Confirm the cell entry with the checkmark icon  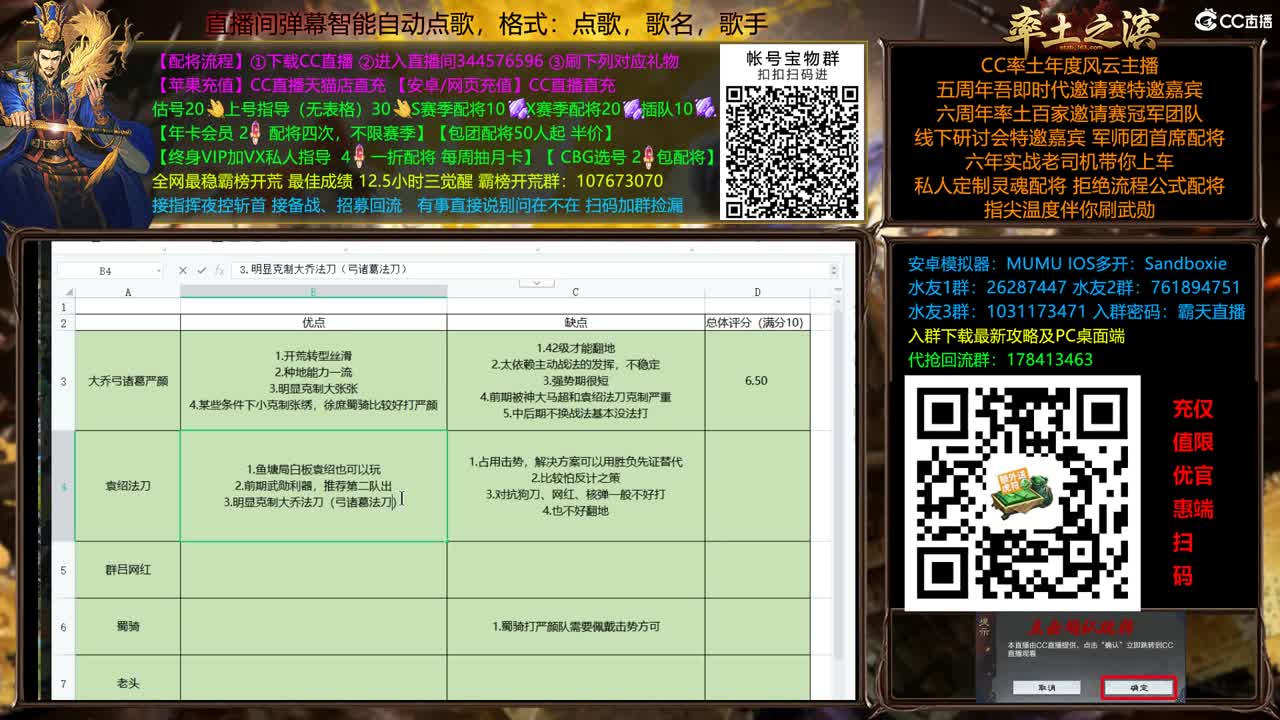[201, 270]
